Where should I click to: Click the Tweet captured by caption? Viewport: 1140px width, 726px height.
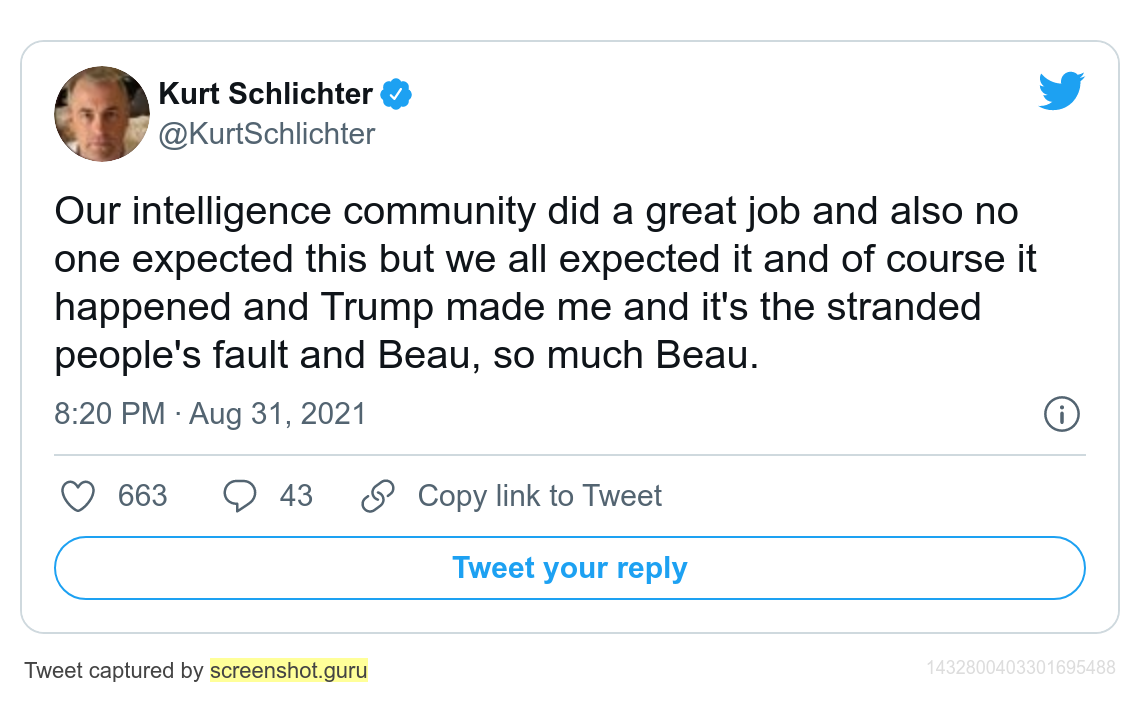pyautogui.click(x=113, y=670)
